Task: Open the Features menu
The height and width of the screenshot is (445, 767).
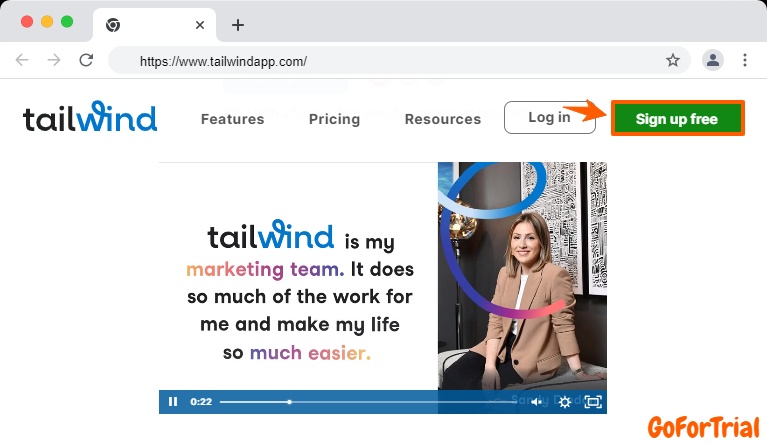Action: coord(232,119)
